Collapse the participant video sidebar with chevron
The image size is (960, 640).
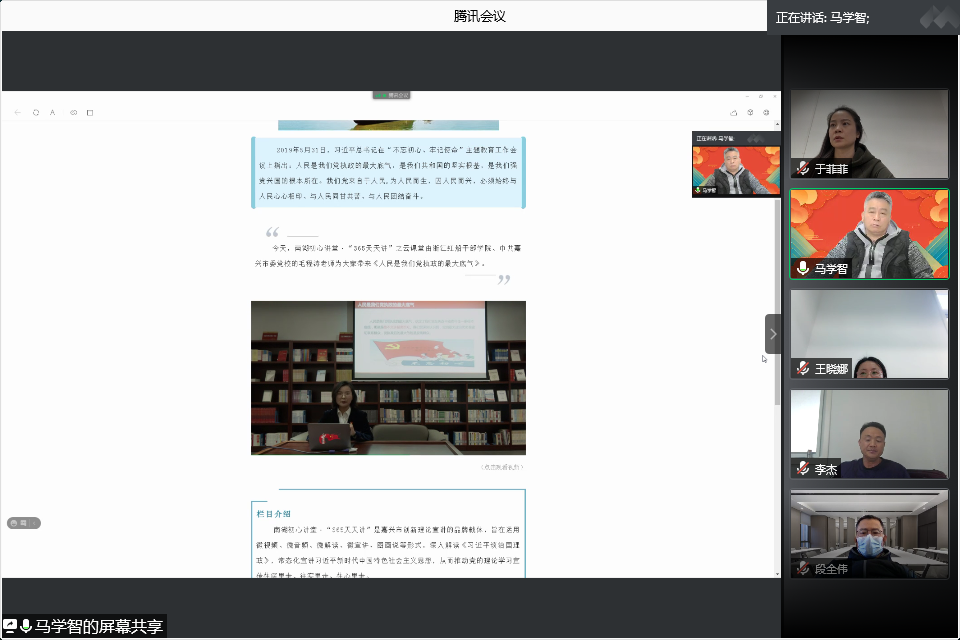(772, 334)
